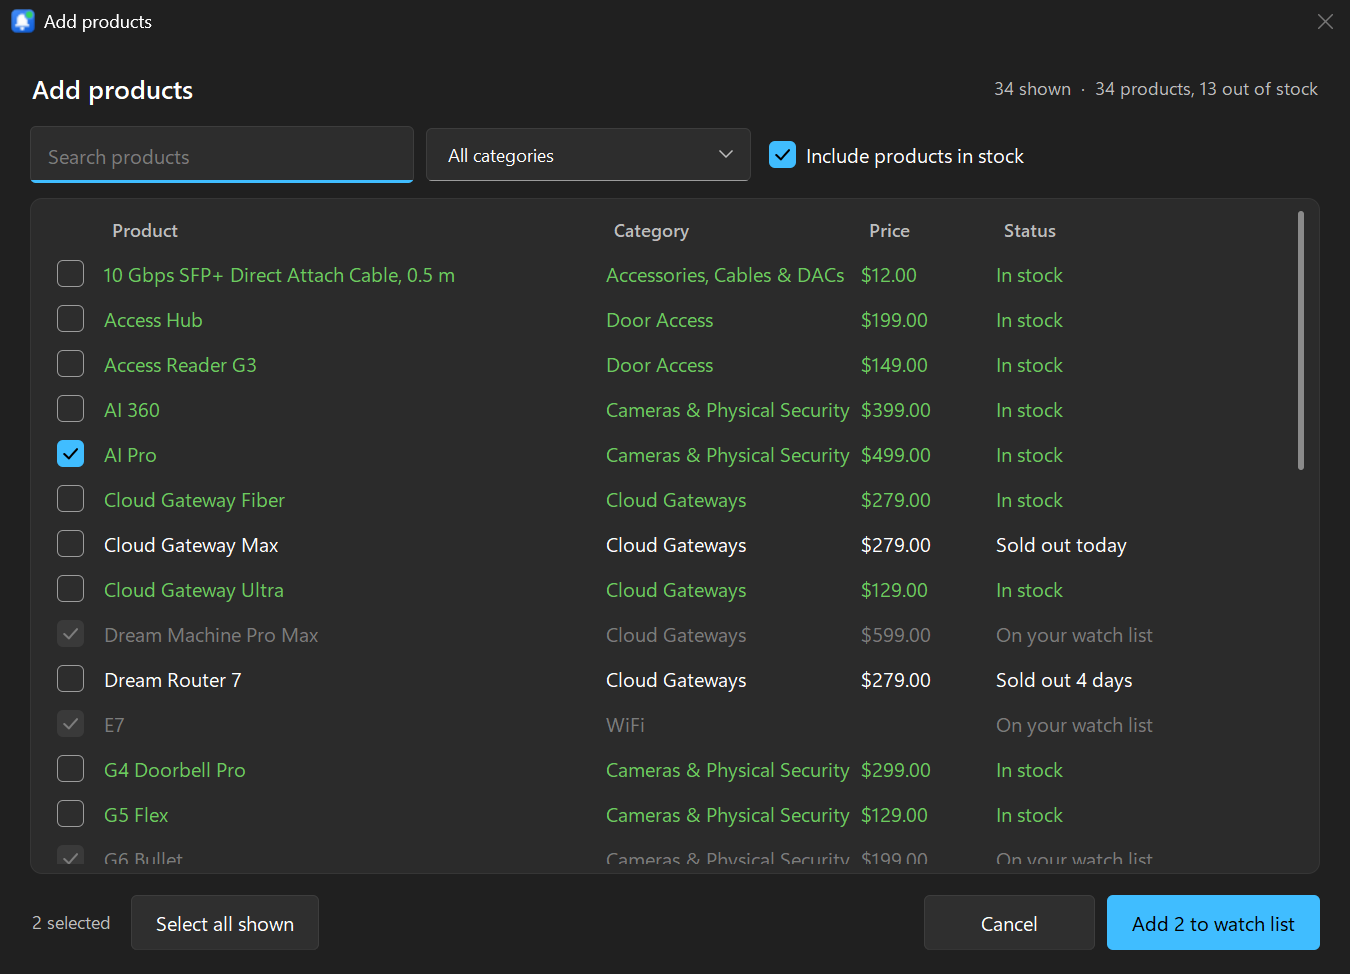This screenshot has height=974, width=1350.
Task: Cancel adding products
Action: 1009,923
